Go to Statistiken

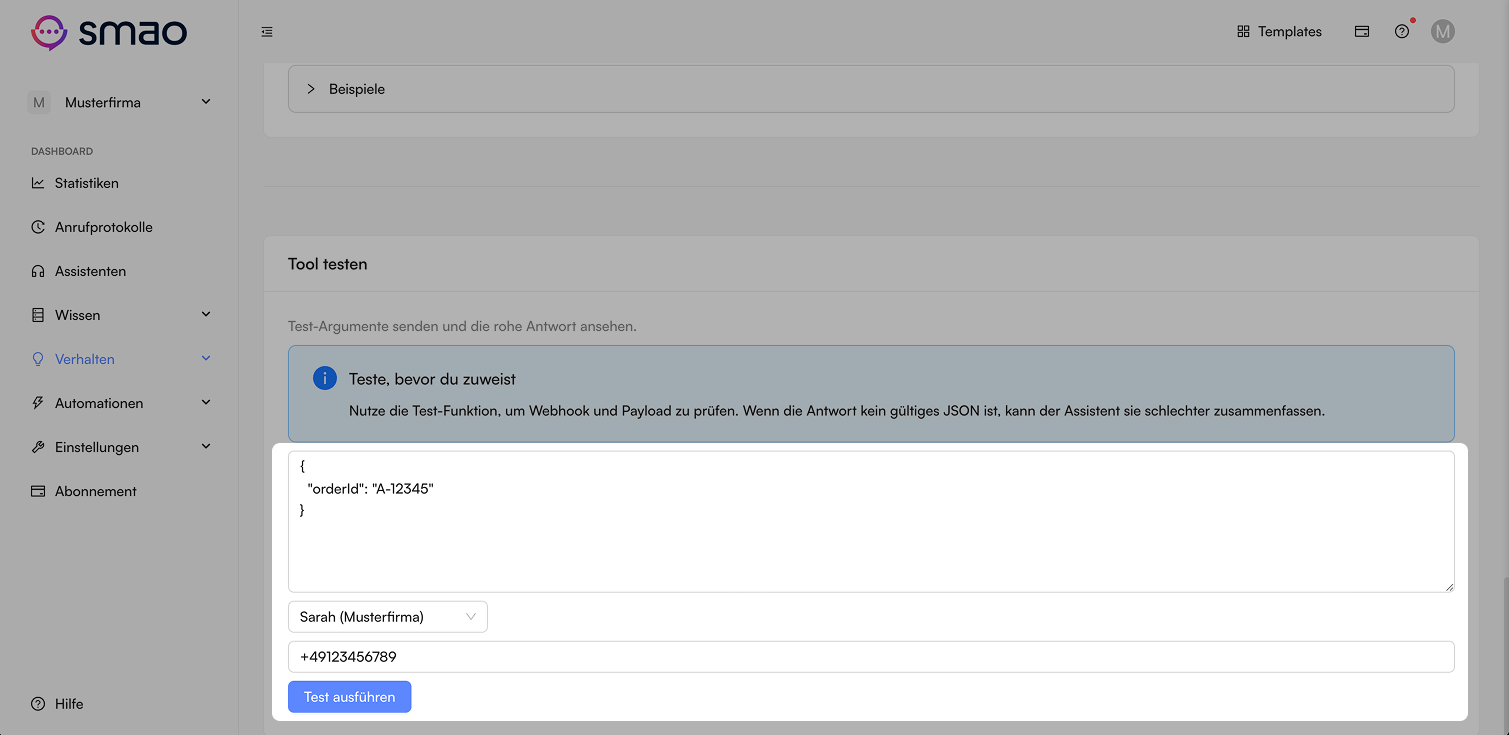(87, 183)
